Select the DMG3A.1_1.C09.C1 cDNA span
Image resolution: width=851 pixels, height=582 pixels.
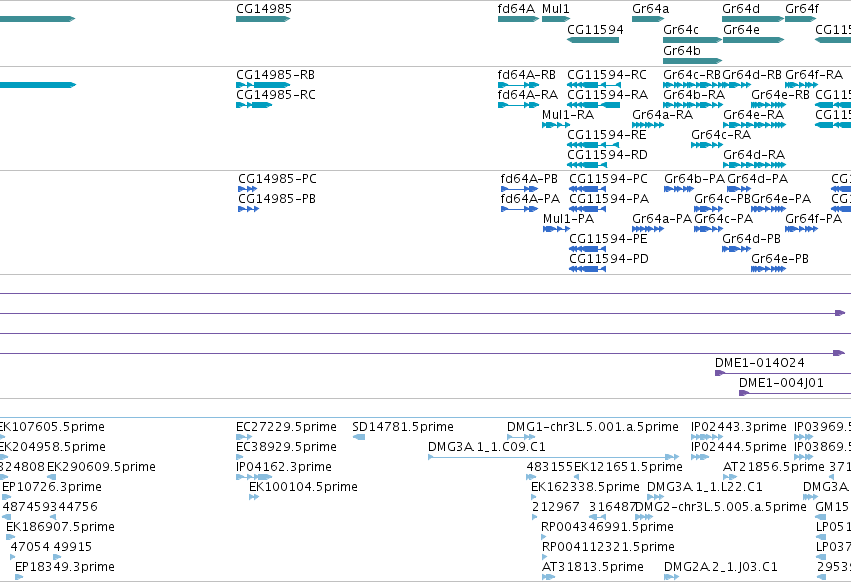click(554, 457)
